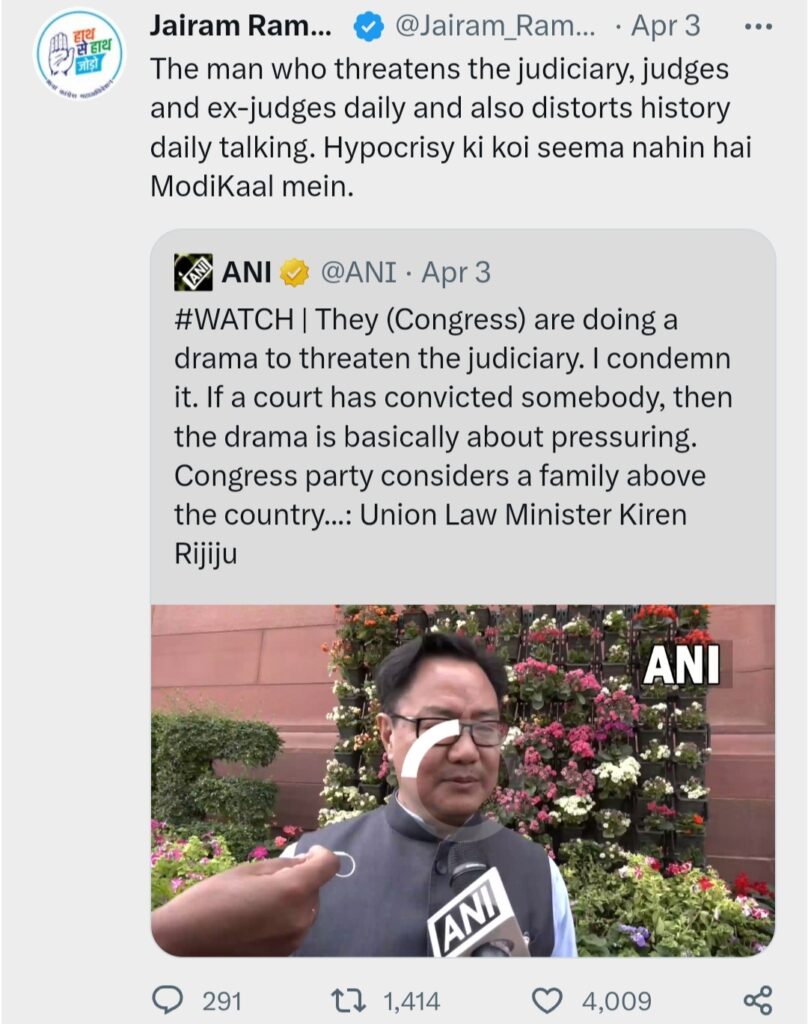Open the quoted @ANI handle
The image size is (808, 1024).
coord(358,272)
